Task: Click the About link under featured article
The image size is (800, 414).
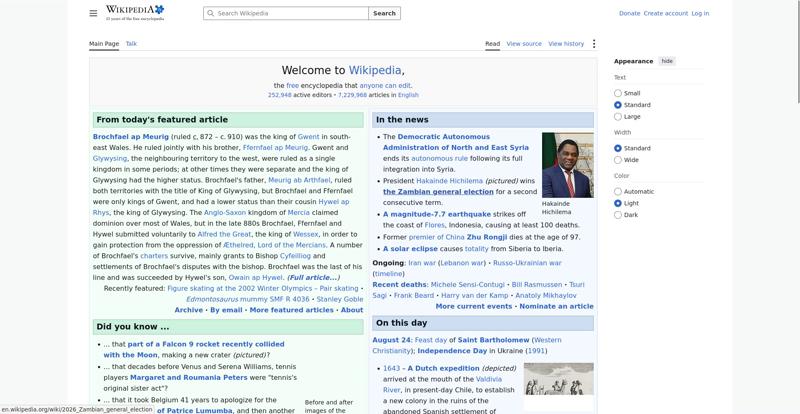Action: (352, 310)
